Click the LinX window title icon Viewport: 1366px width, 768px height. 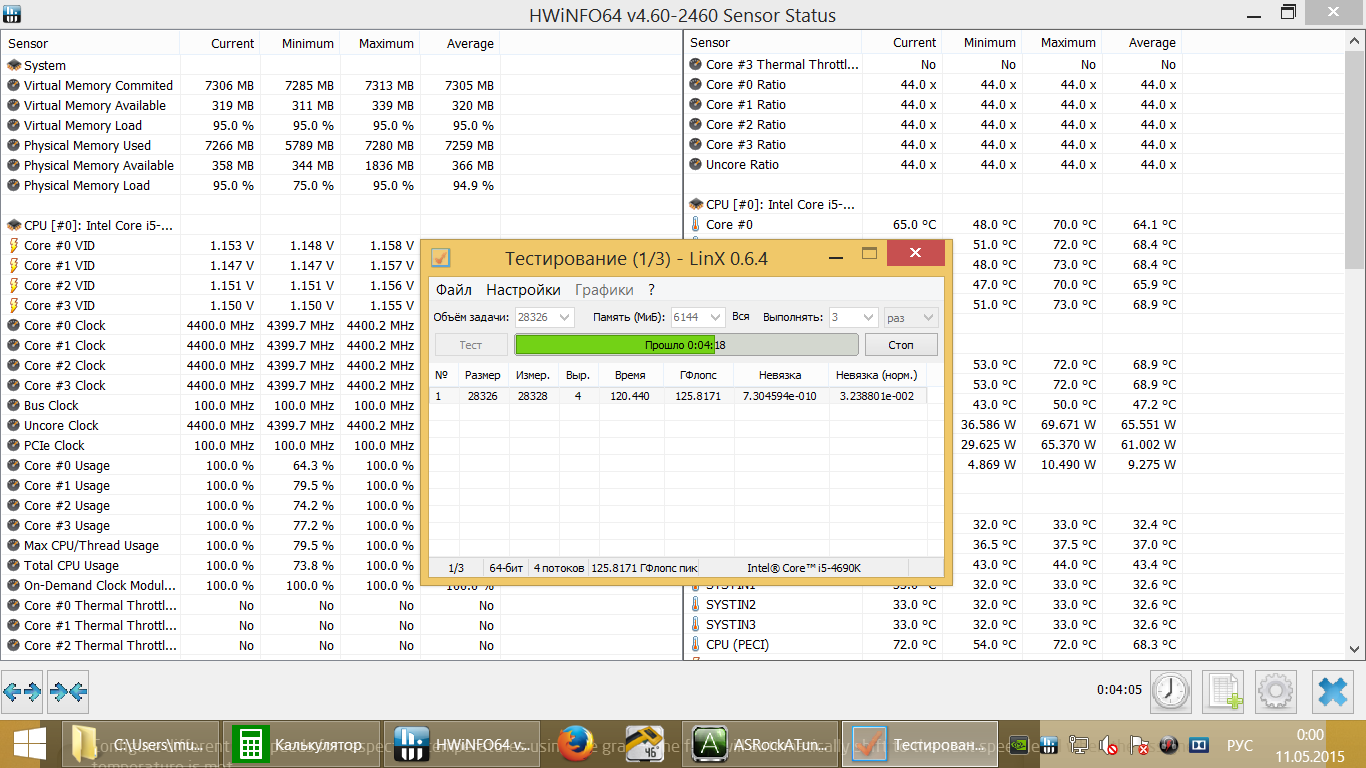(440, 258)
